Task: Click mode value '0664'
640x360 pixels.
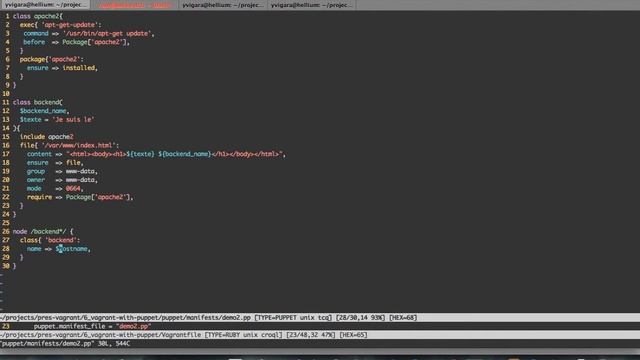Action: (x=73, y=188)
